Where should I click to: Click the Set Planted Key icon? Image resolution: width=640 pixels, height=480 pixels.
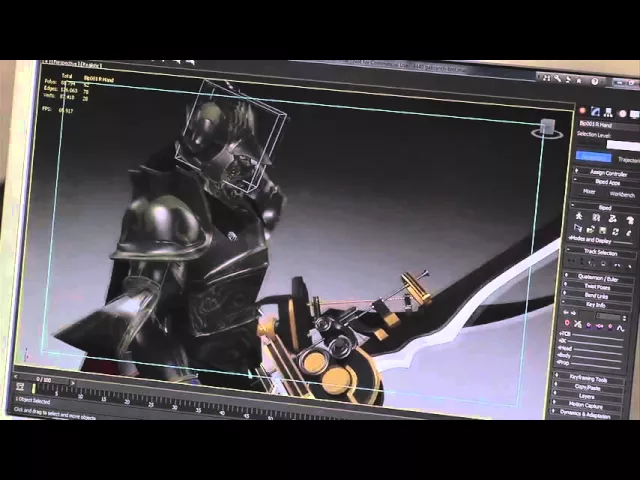click(x=589, y=325)
